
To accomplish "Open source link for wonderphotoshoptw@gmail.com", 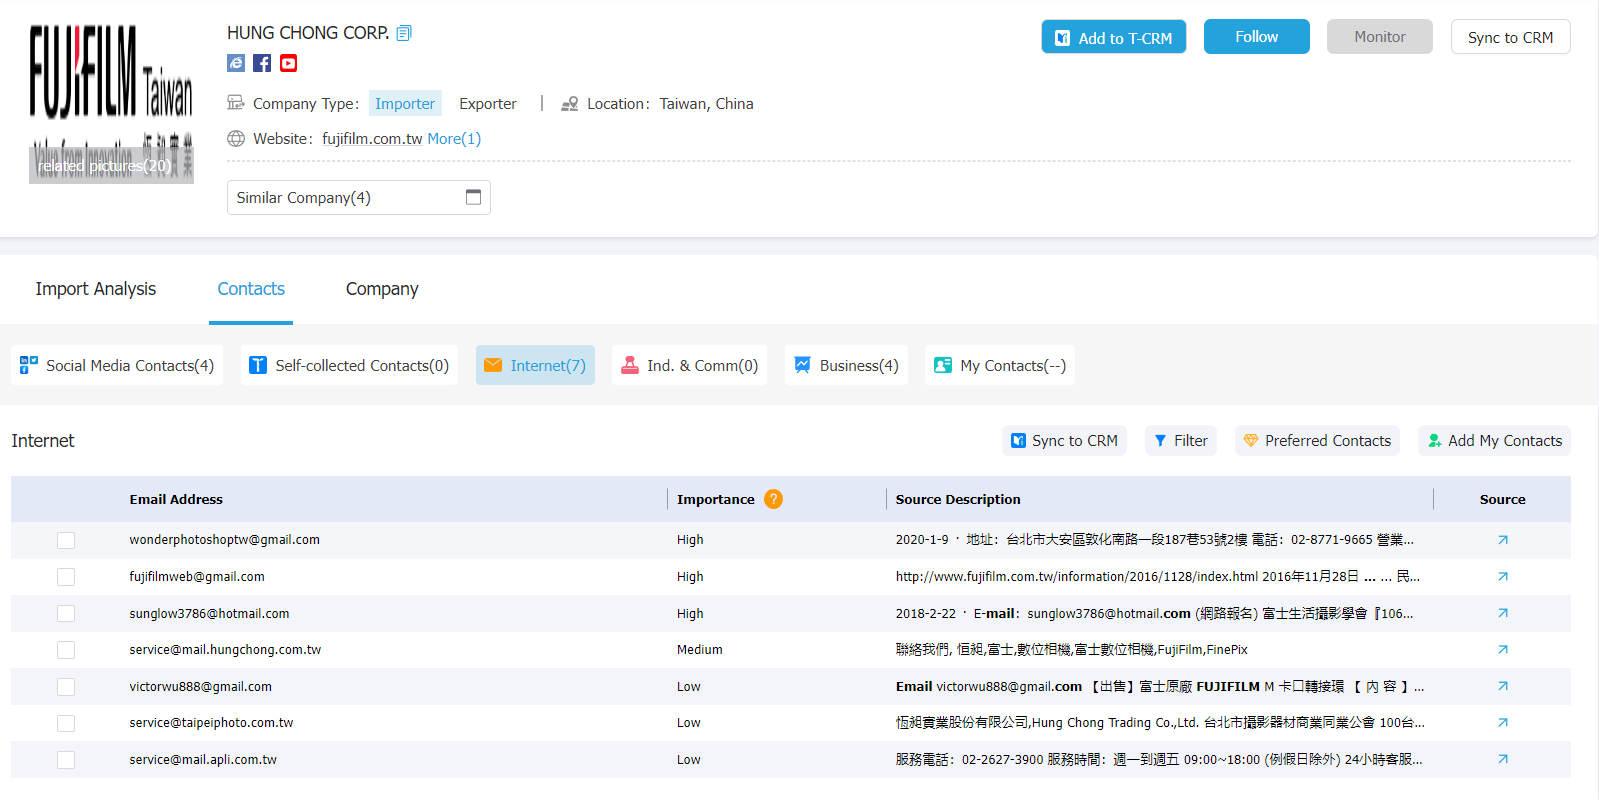I will point(1502,540).
